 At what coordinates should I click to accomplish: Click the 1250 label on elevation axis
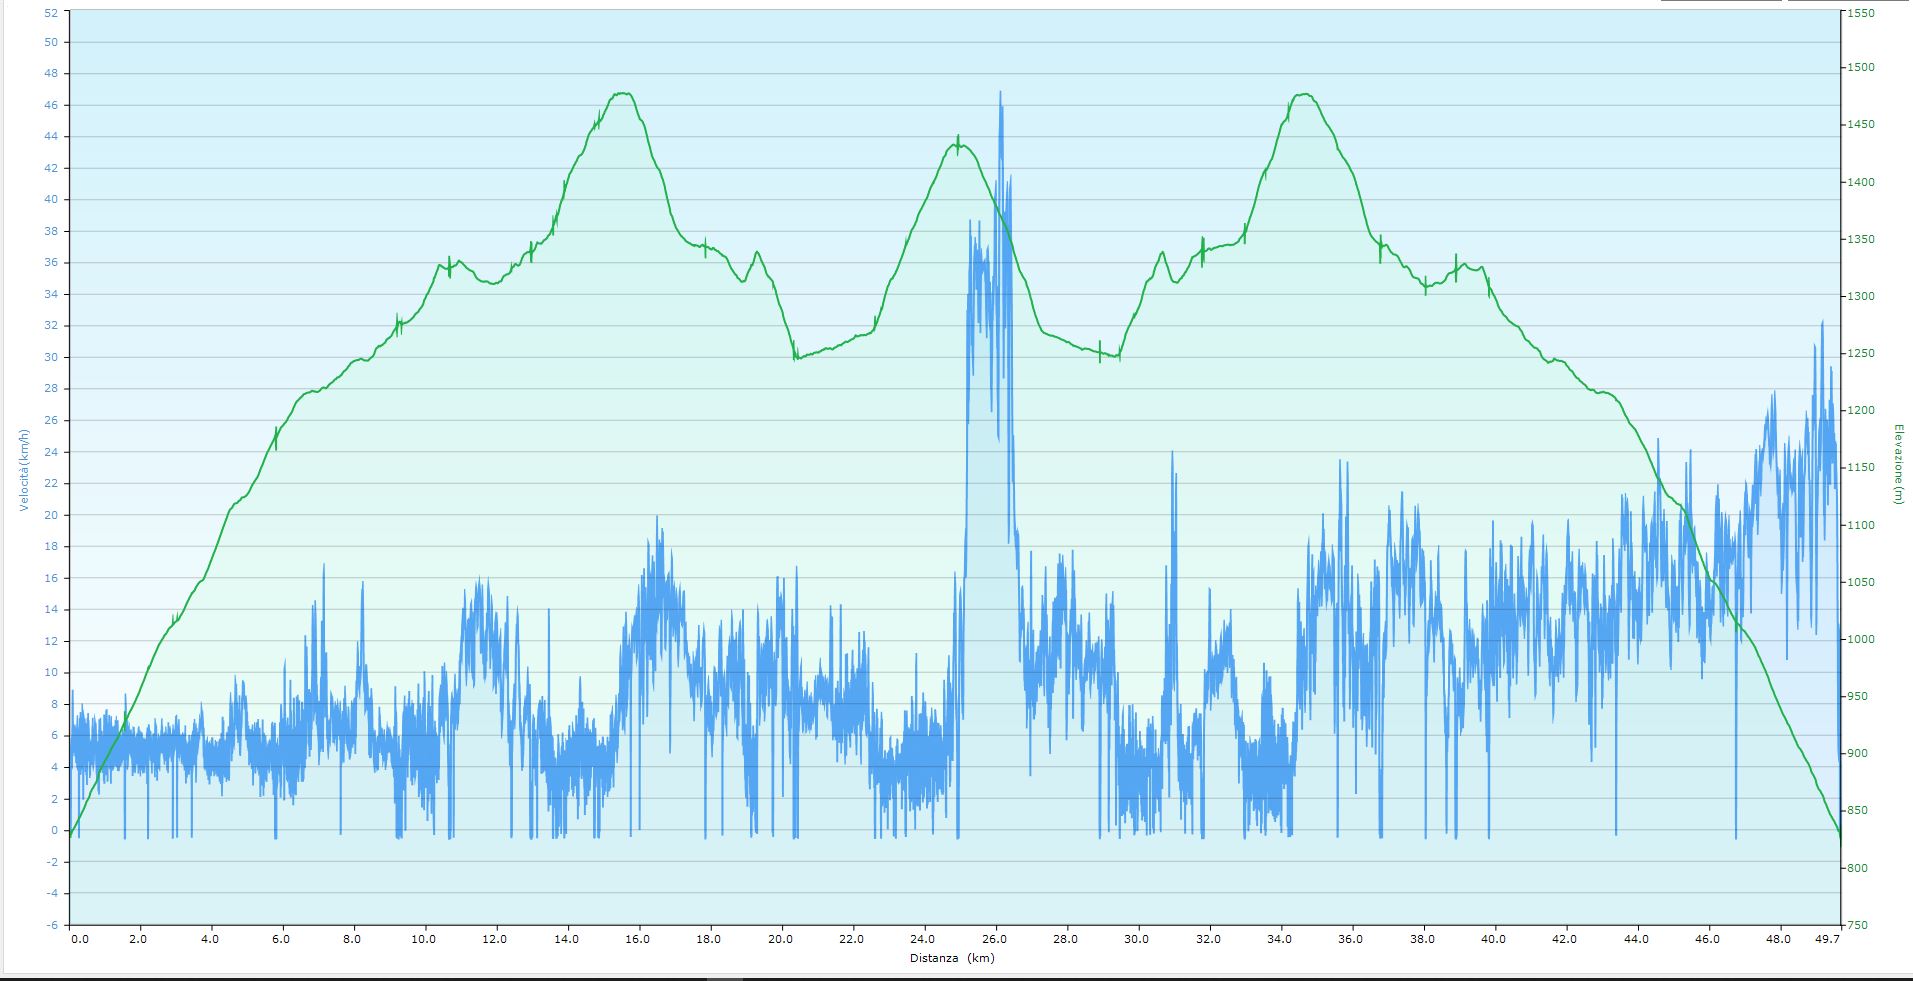1860,354
